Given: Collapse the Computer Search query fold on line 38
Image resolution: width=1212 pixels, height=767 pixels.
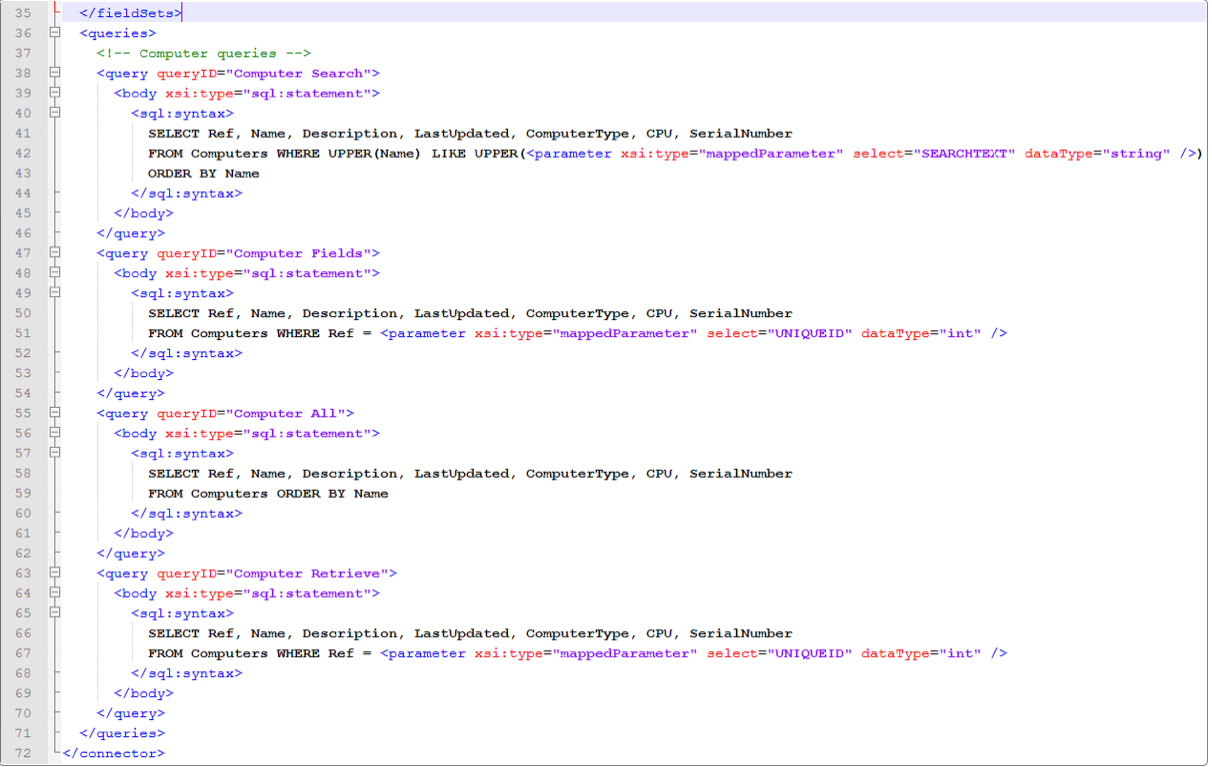Looking at the screenshot, I should (x=55, y=73).
